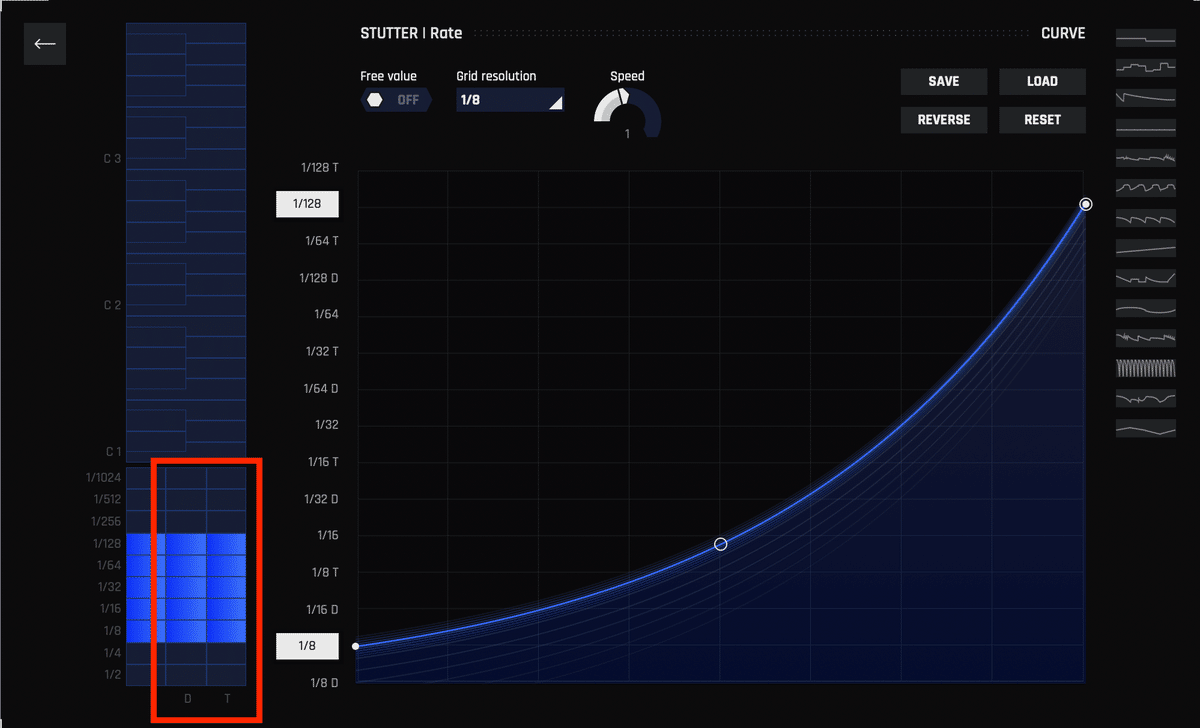Click the 1/128 T axis label
This screenshot has width=1200, height=728.
click(320, 168)
